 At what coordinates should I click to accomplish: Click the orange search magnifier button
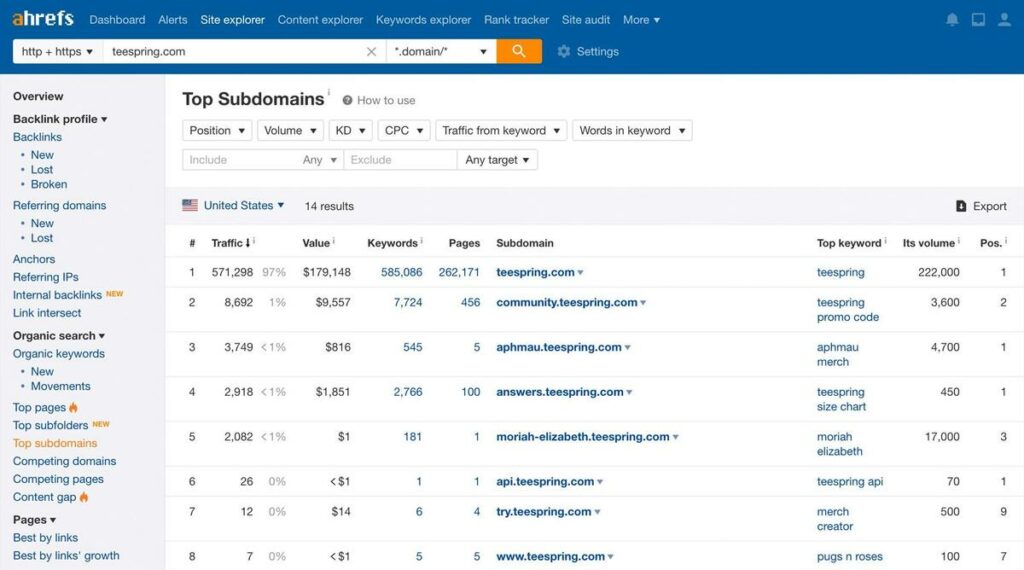tap(519, 51)
